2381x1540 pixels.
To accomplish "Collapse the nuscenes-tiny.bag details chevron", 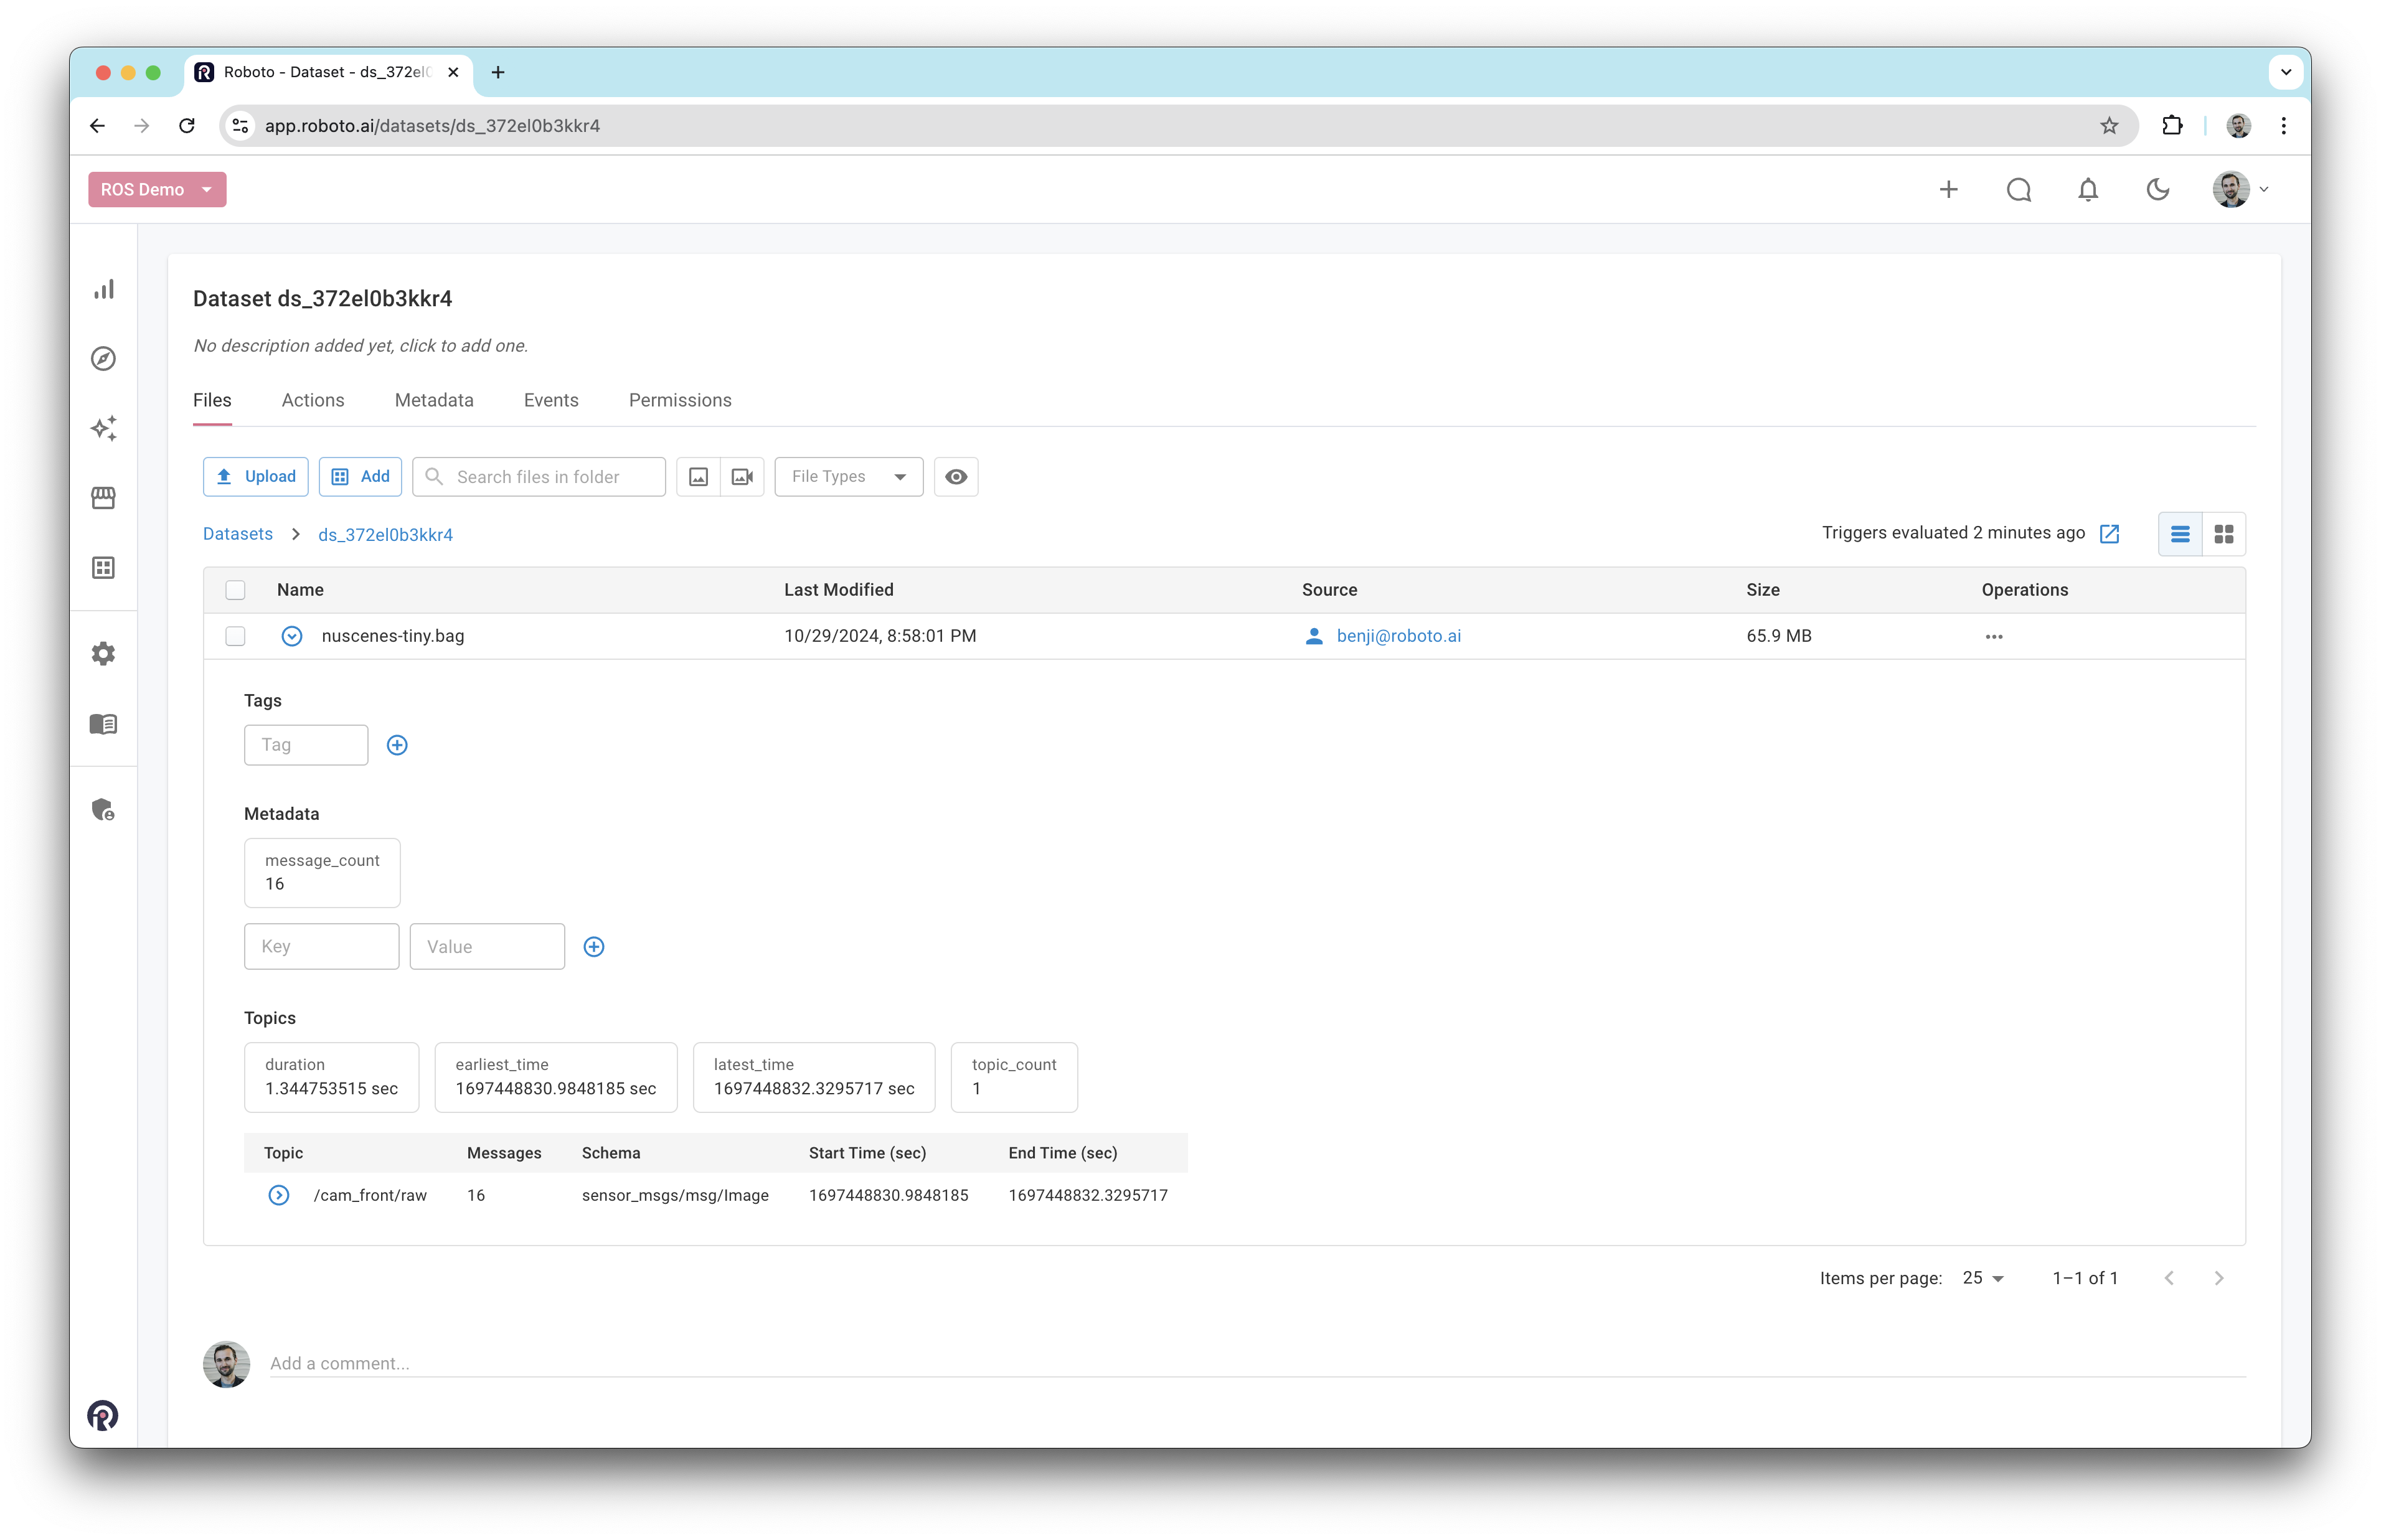I will [x=292, y=636].
